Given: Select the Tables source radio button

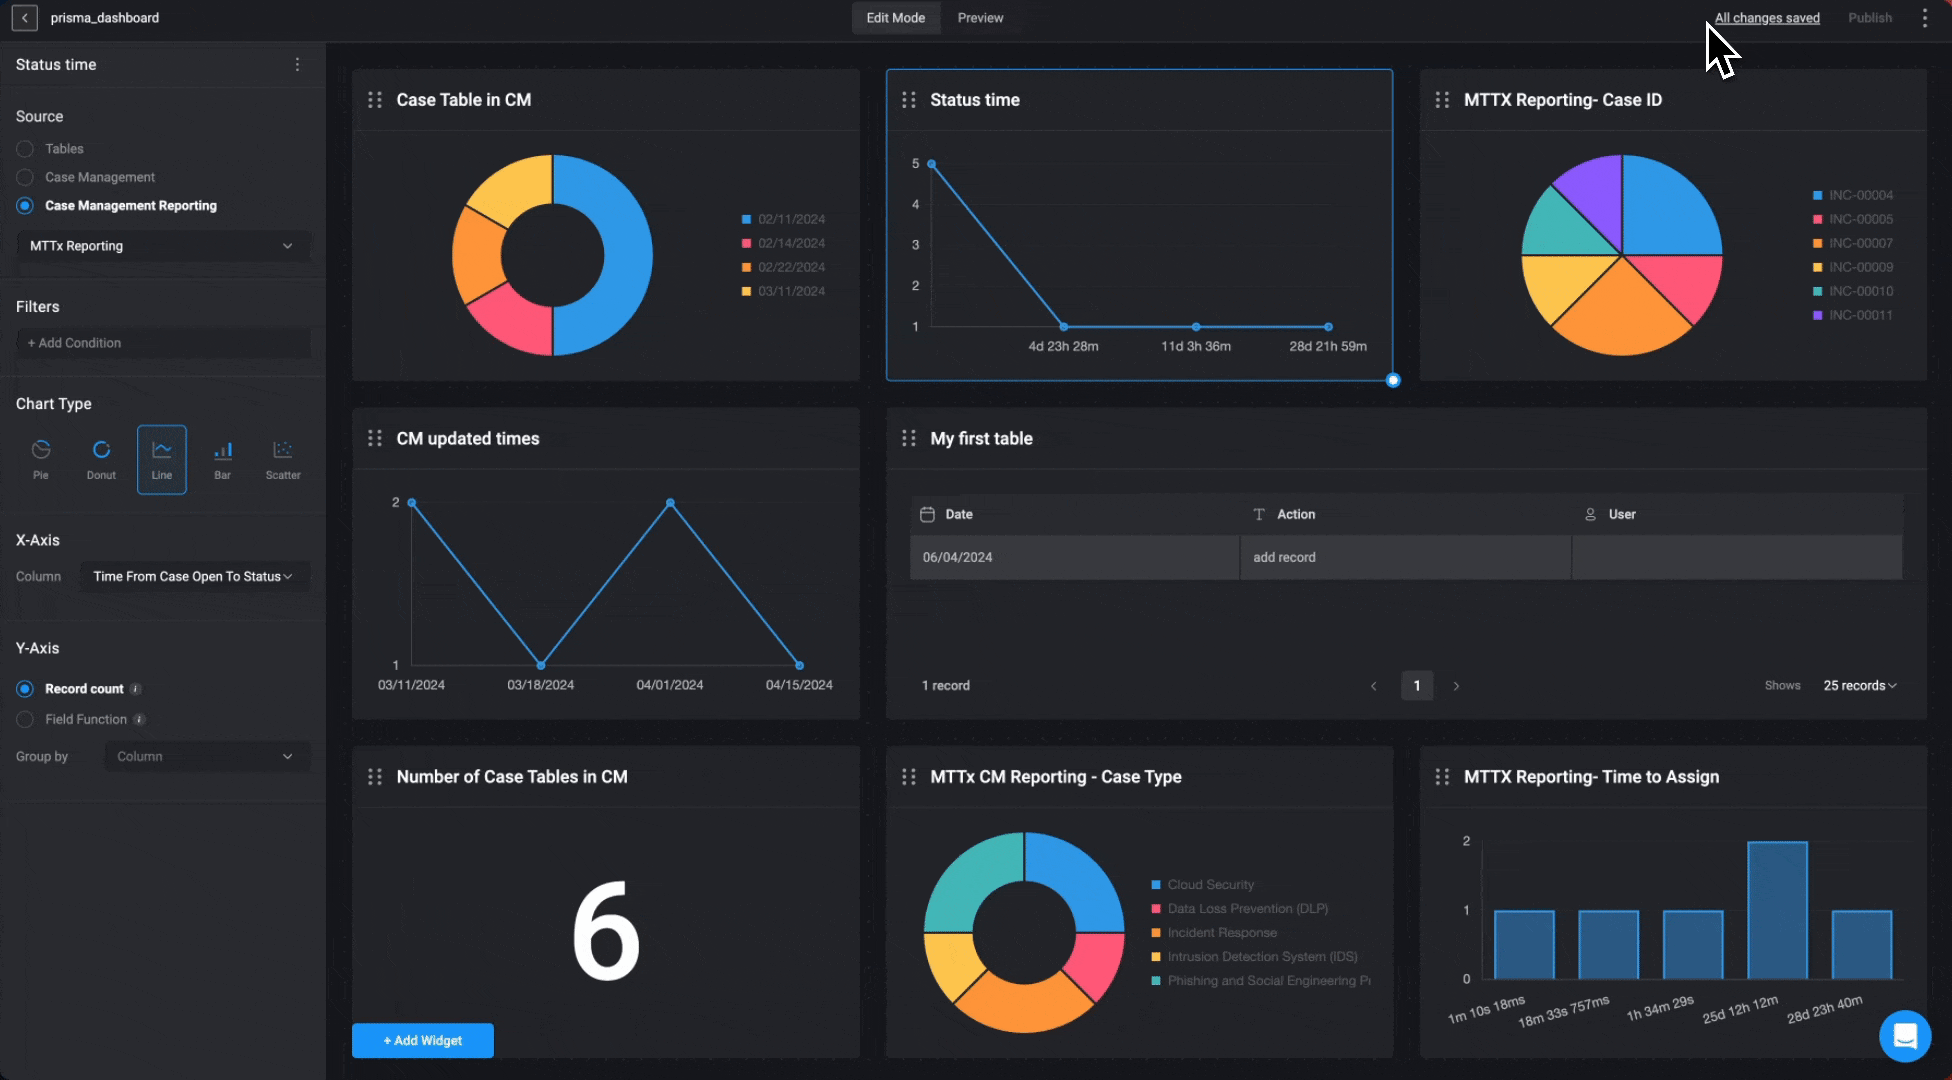Looking at the screenshot, I should [x=25, y=149].
